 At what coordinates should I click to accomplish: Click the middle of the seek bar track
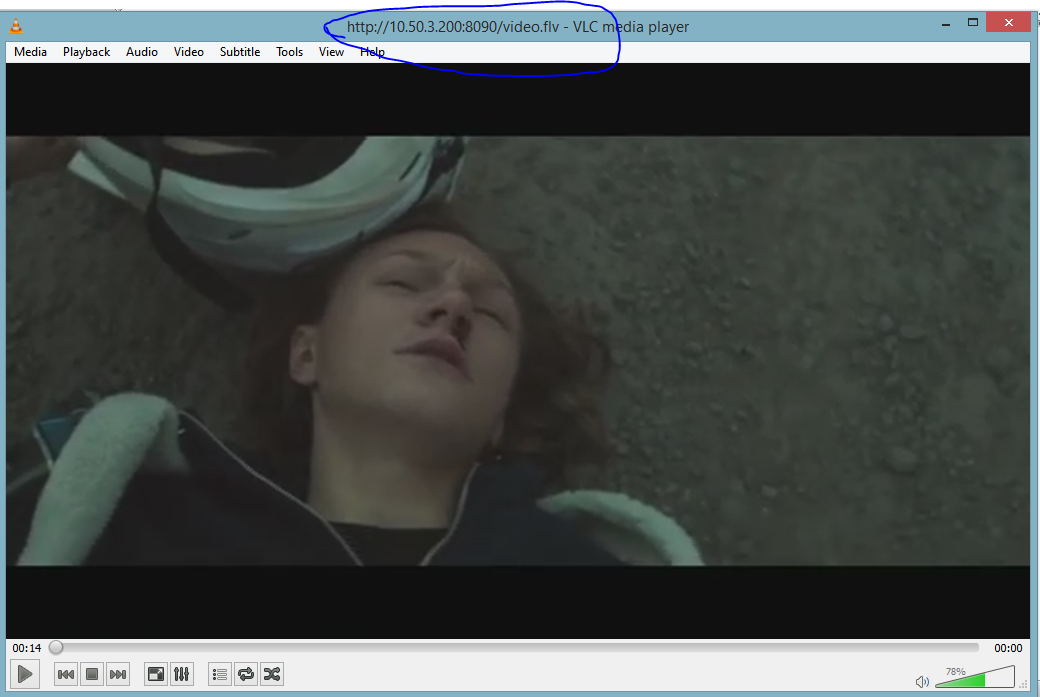(x=516, y=647)
